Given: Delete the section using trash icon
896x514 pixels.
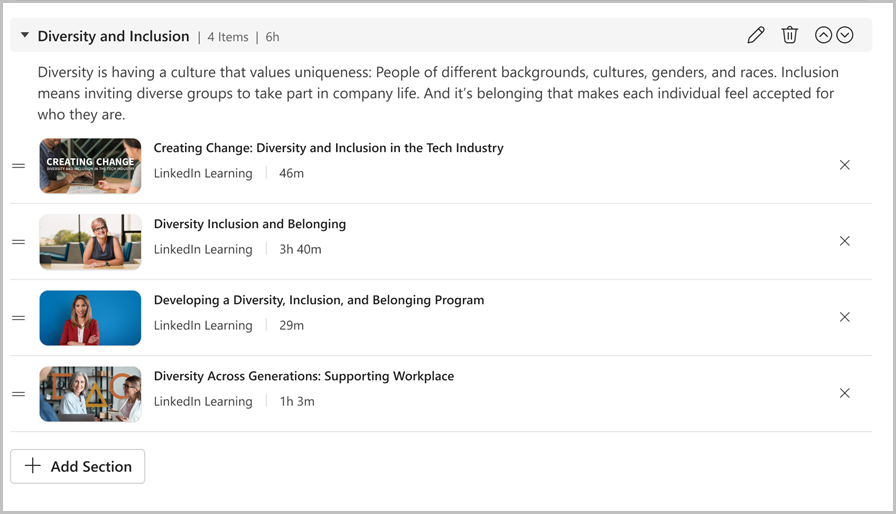Looking at the screenshot, I should click(790, 35).
